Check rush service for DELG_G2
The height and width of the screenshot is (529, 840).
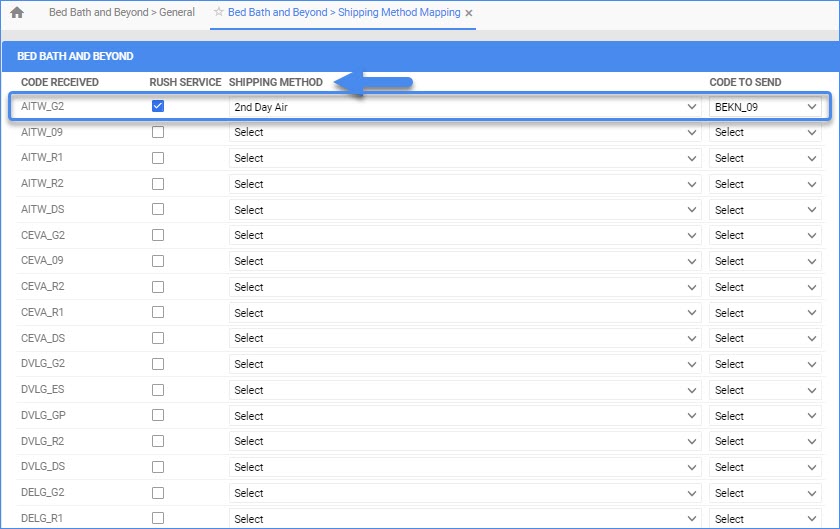(158, 493)
